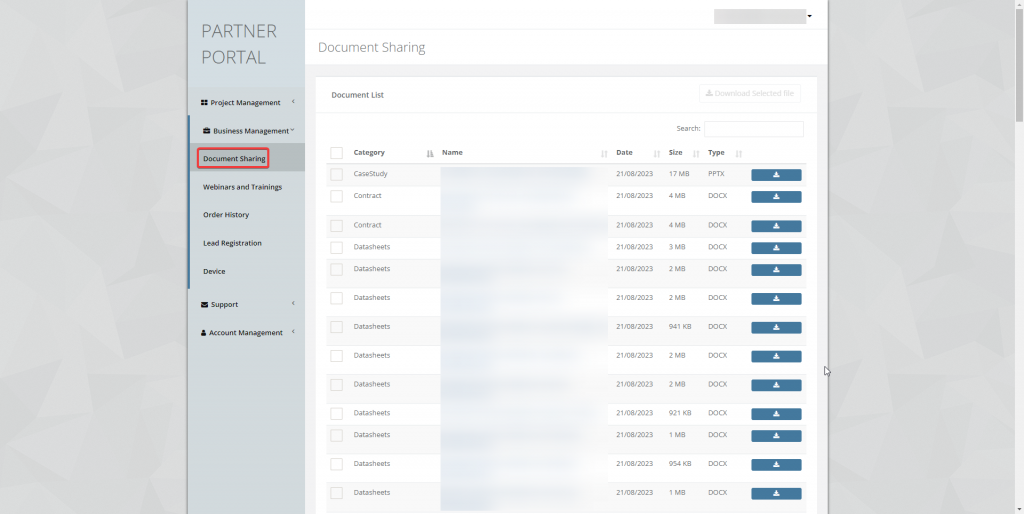The height and width of the screenshot is (514, 1024).
Task: Go to Lead Registration
Action: pos(232,243)
